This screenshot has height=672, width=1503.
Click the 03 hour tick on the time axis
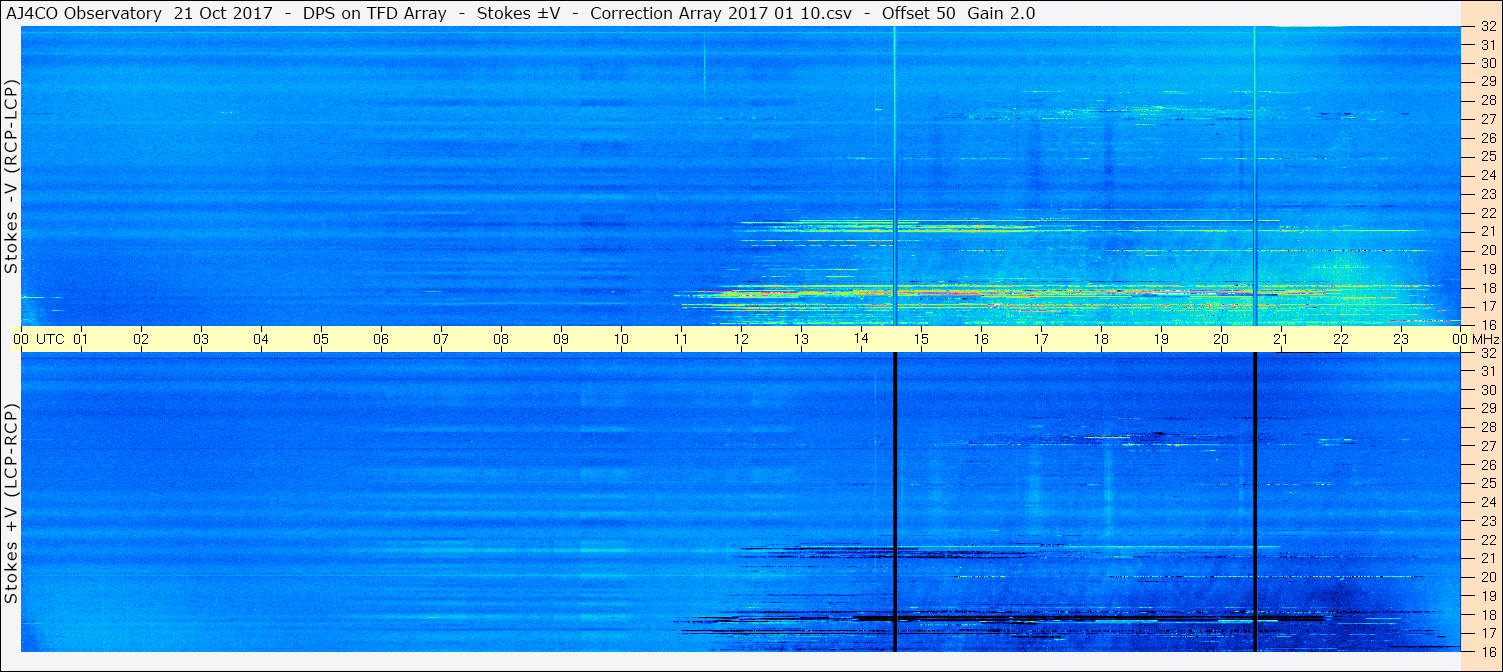click(201, 339)
